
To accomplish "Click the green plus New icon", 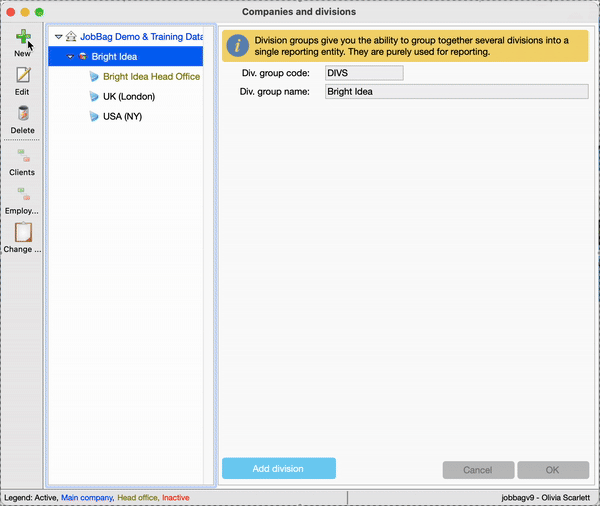I will [23, 37].
